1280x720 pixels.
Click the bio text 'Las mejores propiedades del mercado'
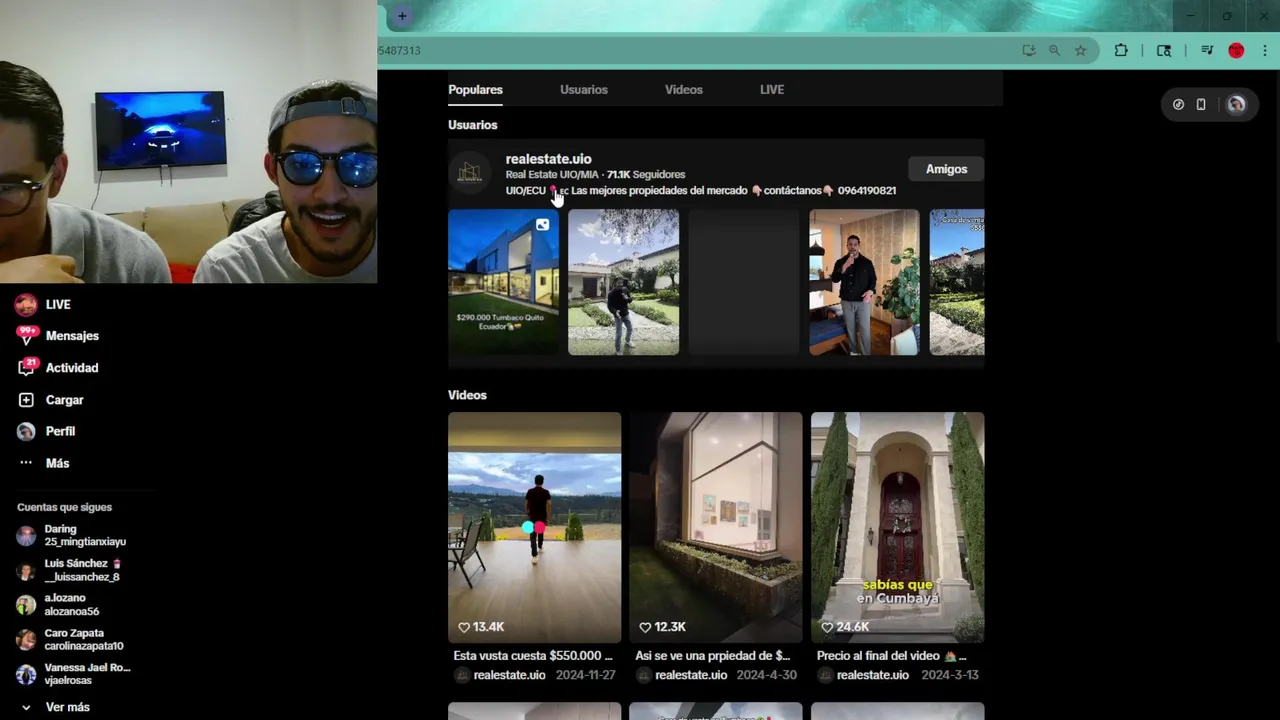(x=660, y=191)
